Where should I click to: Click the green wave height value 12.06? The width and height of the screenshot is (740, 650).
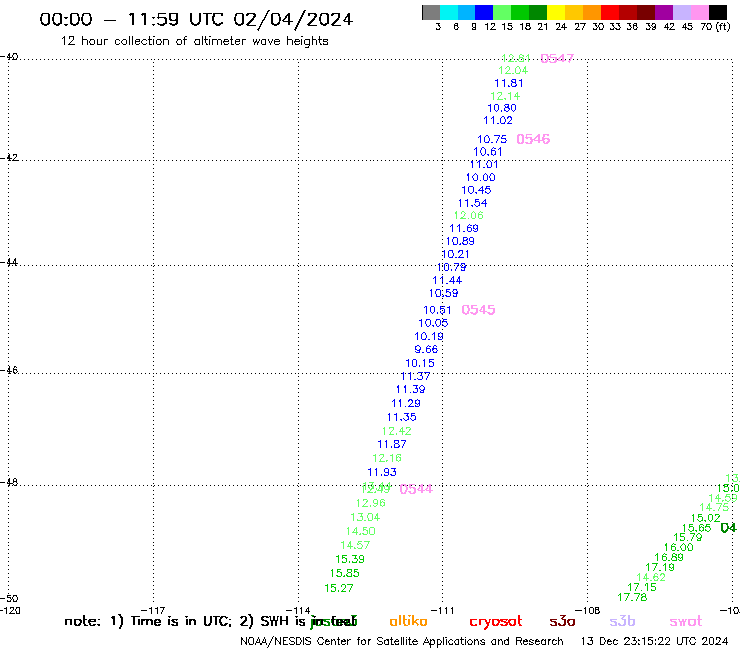click(x=469, y=215)
